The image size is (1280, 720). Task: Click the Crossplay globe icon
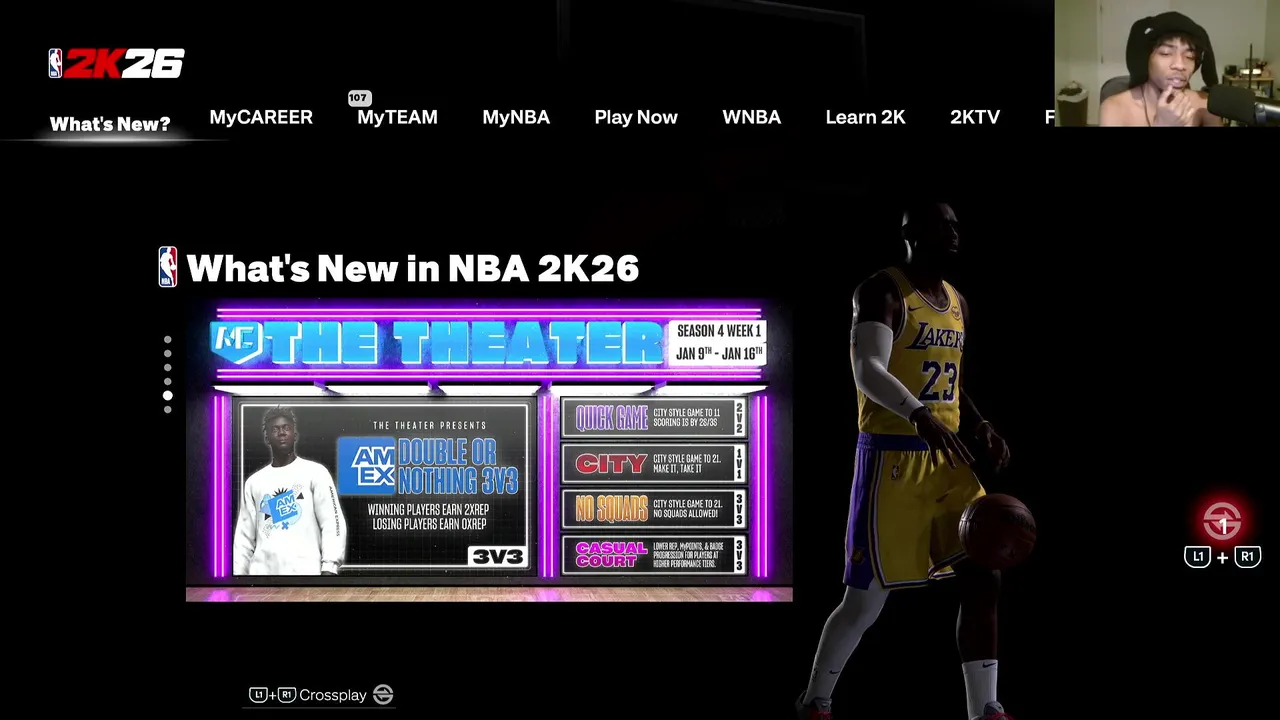383,695
